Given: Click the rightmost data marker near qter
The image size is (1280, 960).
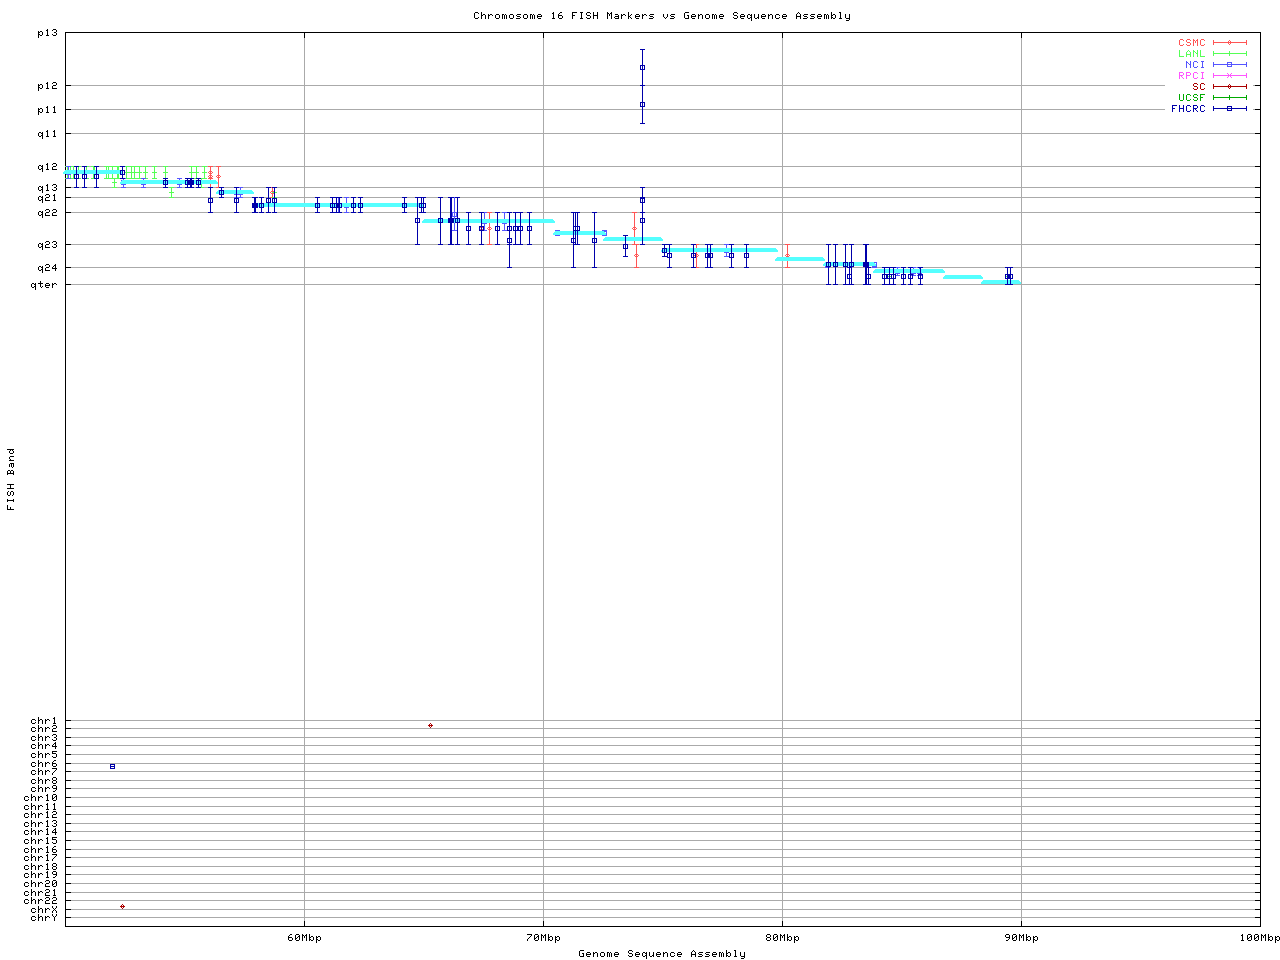Looking at the screenshot, I should pos(1010,276).
